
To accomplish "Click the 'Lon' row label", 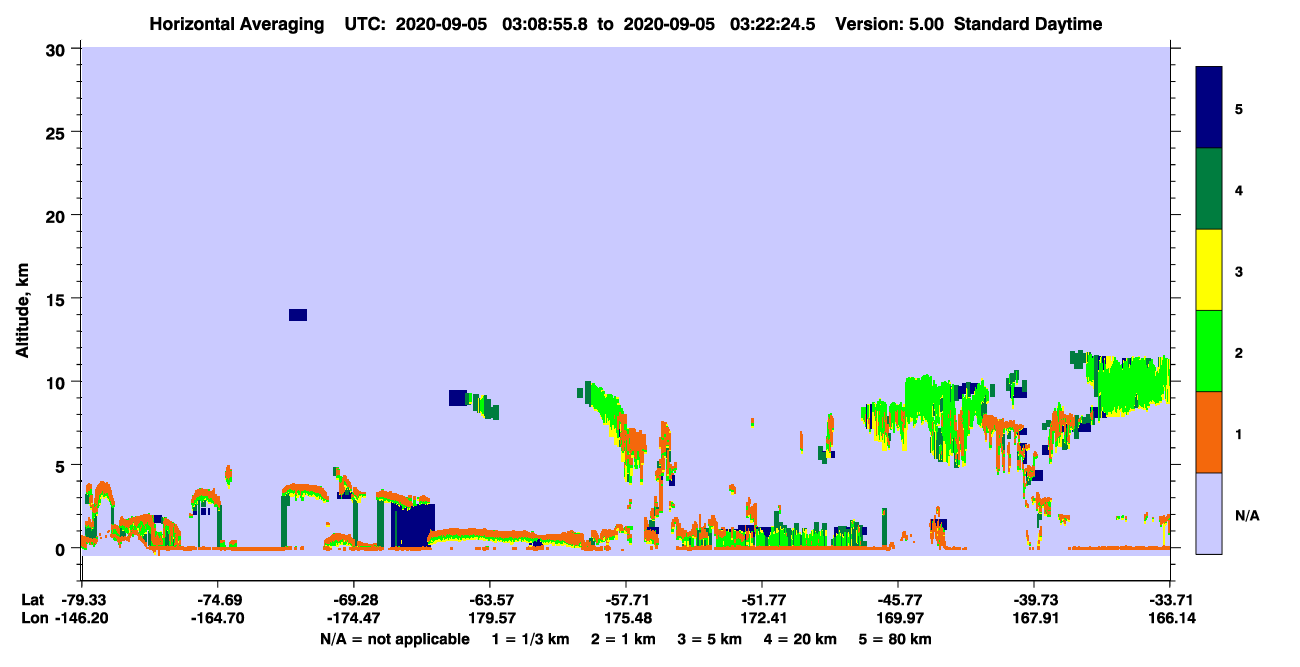I will pos(33,618).
